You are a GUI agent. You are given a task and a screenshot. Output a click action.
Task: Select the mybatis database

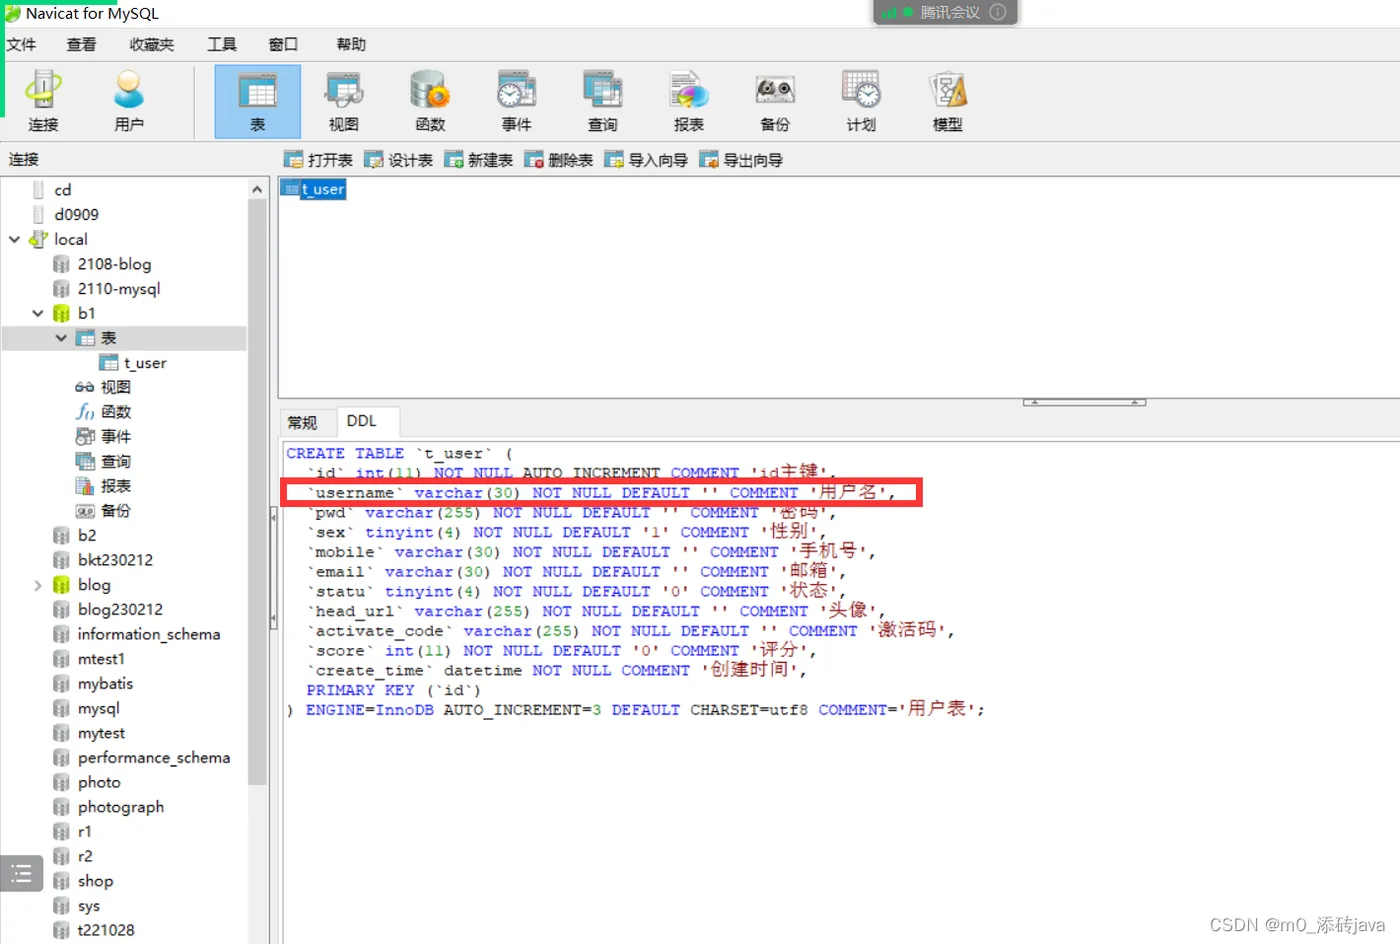pyautogui.click(x=93, y=683)
